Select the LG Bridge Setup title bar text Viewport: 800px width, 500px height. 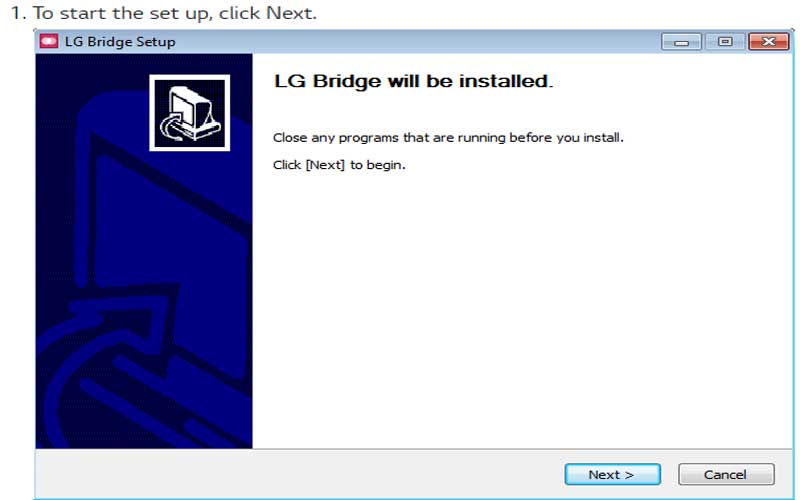[x=120, y=41]
